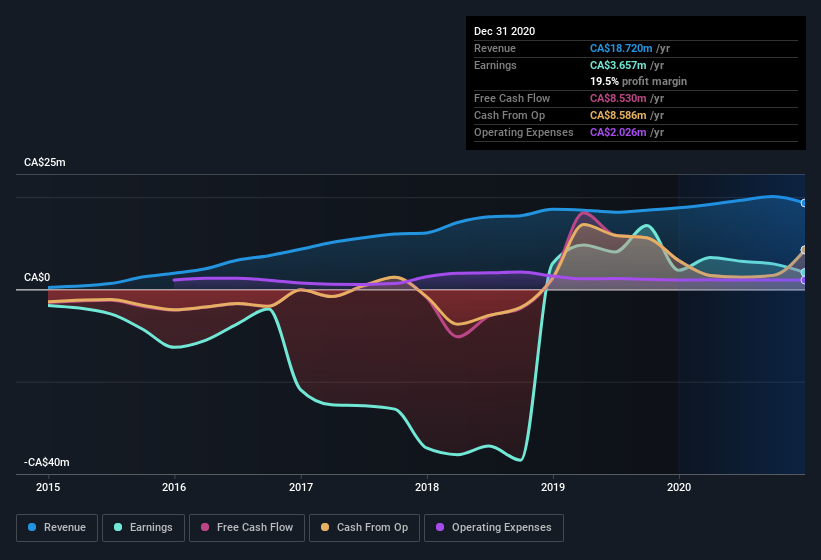The height and width of the screenshot is (560, 821).
Task: Click the Earnings endpoint marker at the chart's right edge
Action: [804, 273]
